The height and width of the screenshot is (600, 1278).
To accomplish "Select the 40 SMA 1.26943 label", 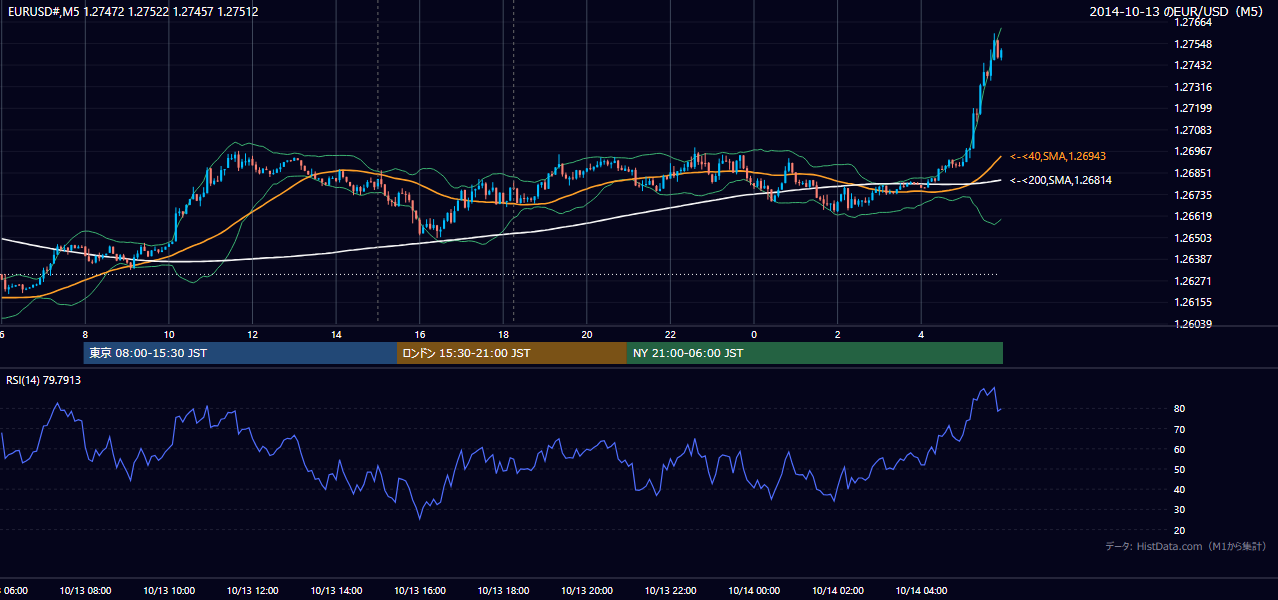I will tap(1057, 157).
